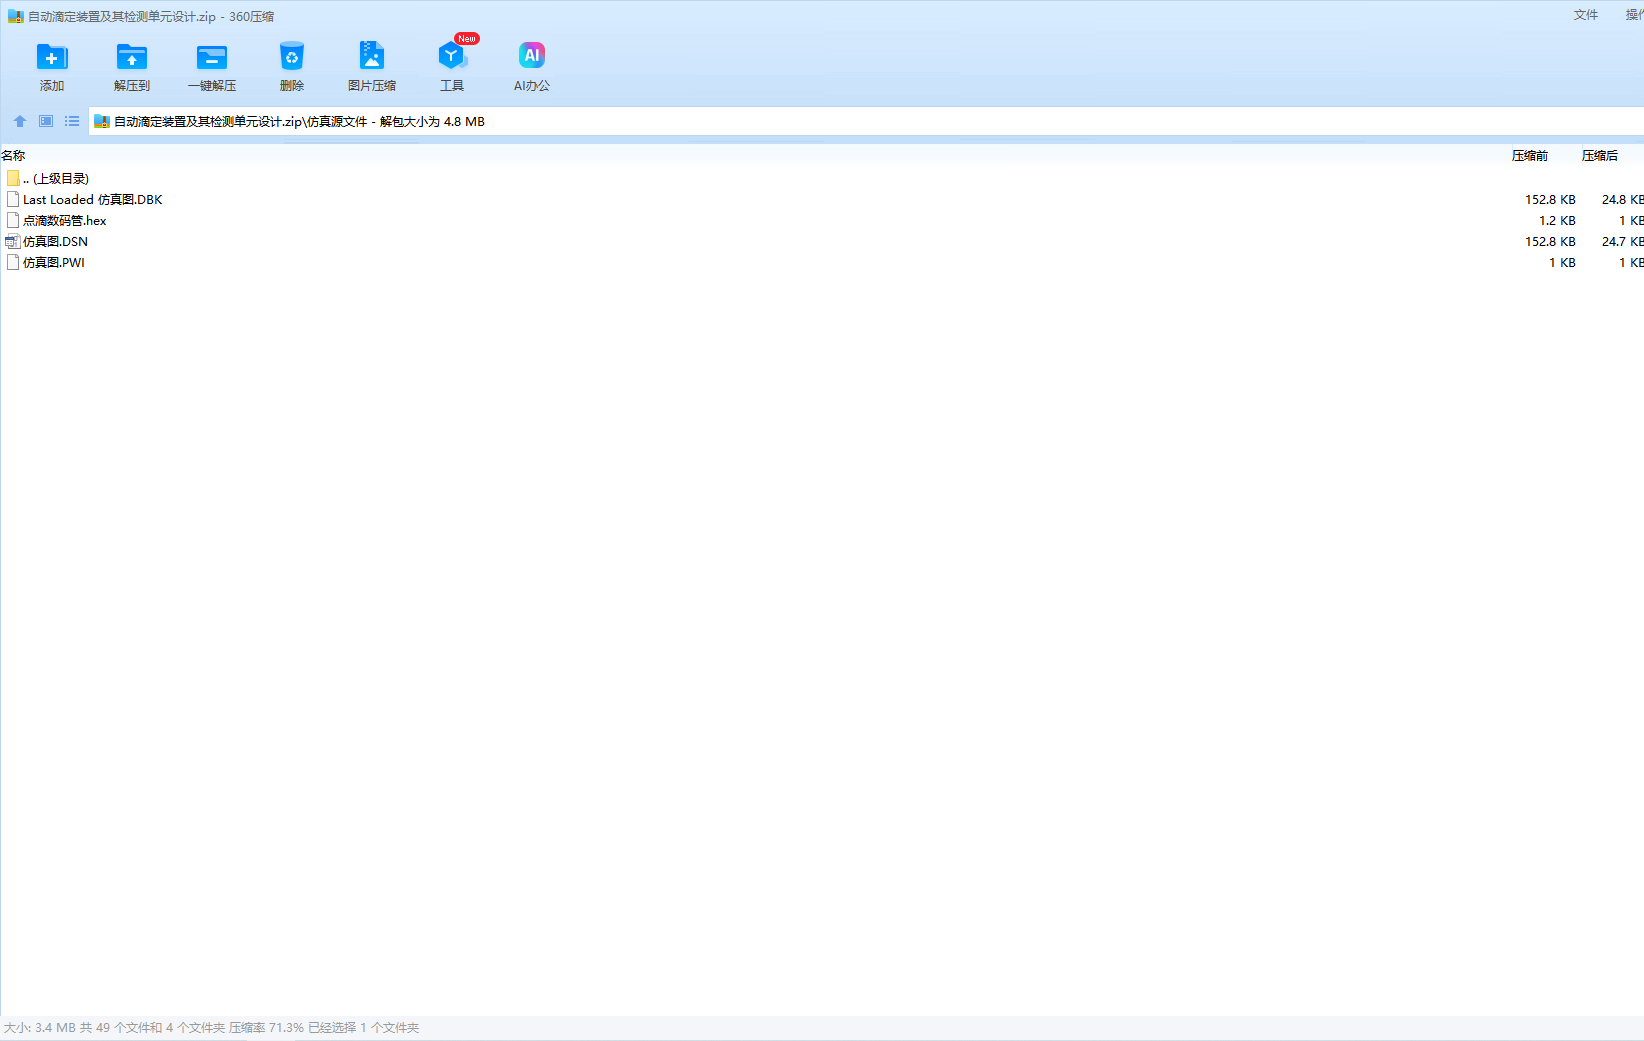Select the 仿真图.PWI file
This screenshot has width=1644, height=1041.
tap(54, 262)
